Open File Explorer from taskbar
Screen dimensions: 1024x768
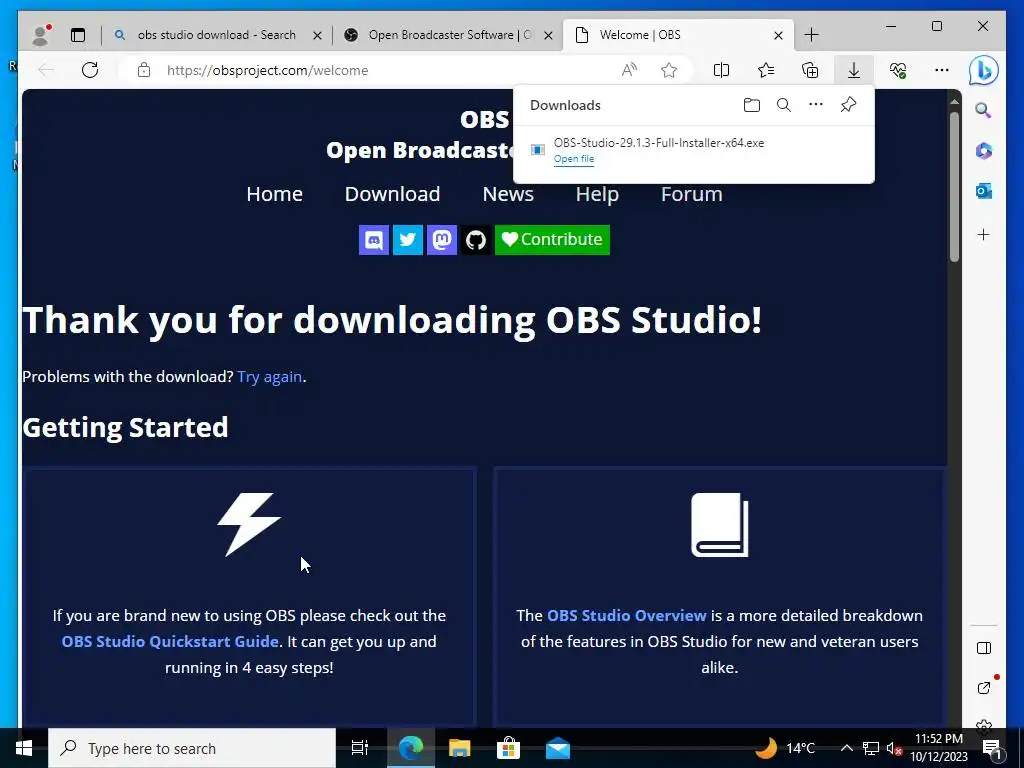460,748
